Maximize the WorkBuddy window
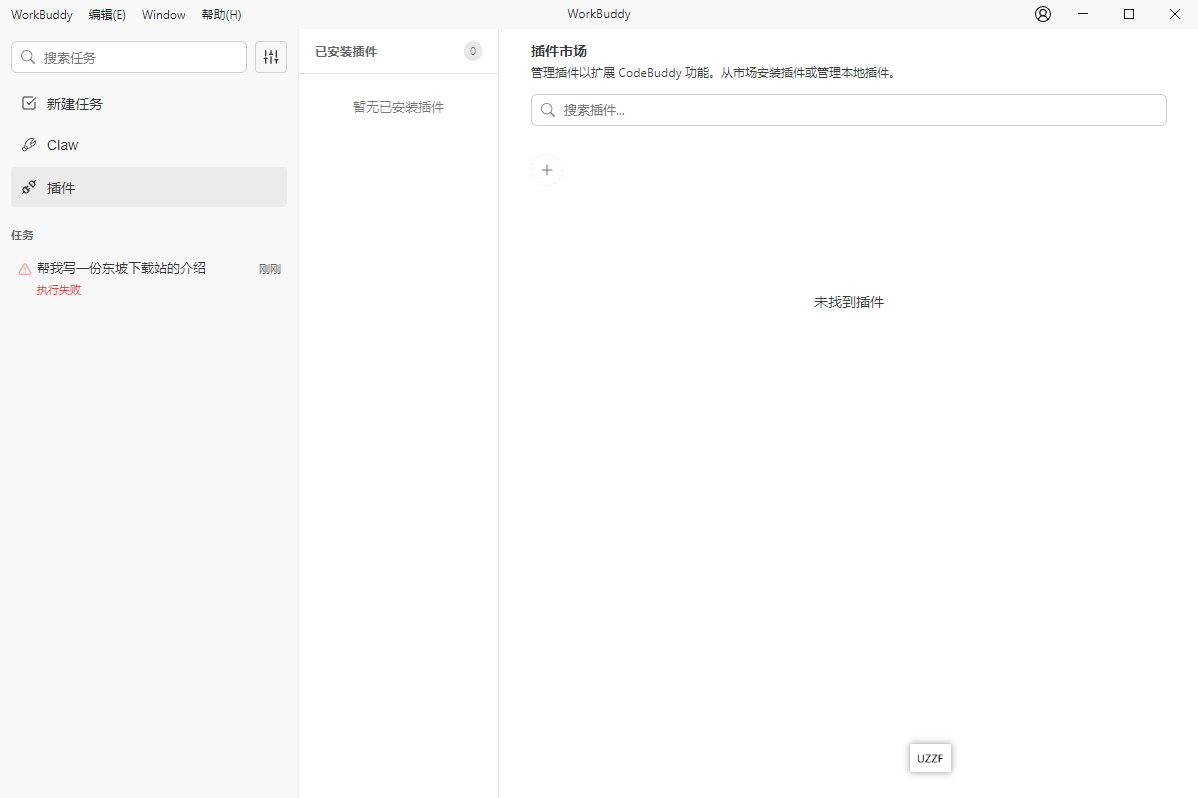Screen dimensions: 1198x798 coord(1129,14)
